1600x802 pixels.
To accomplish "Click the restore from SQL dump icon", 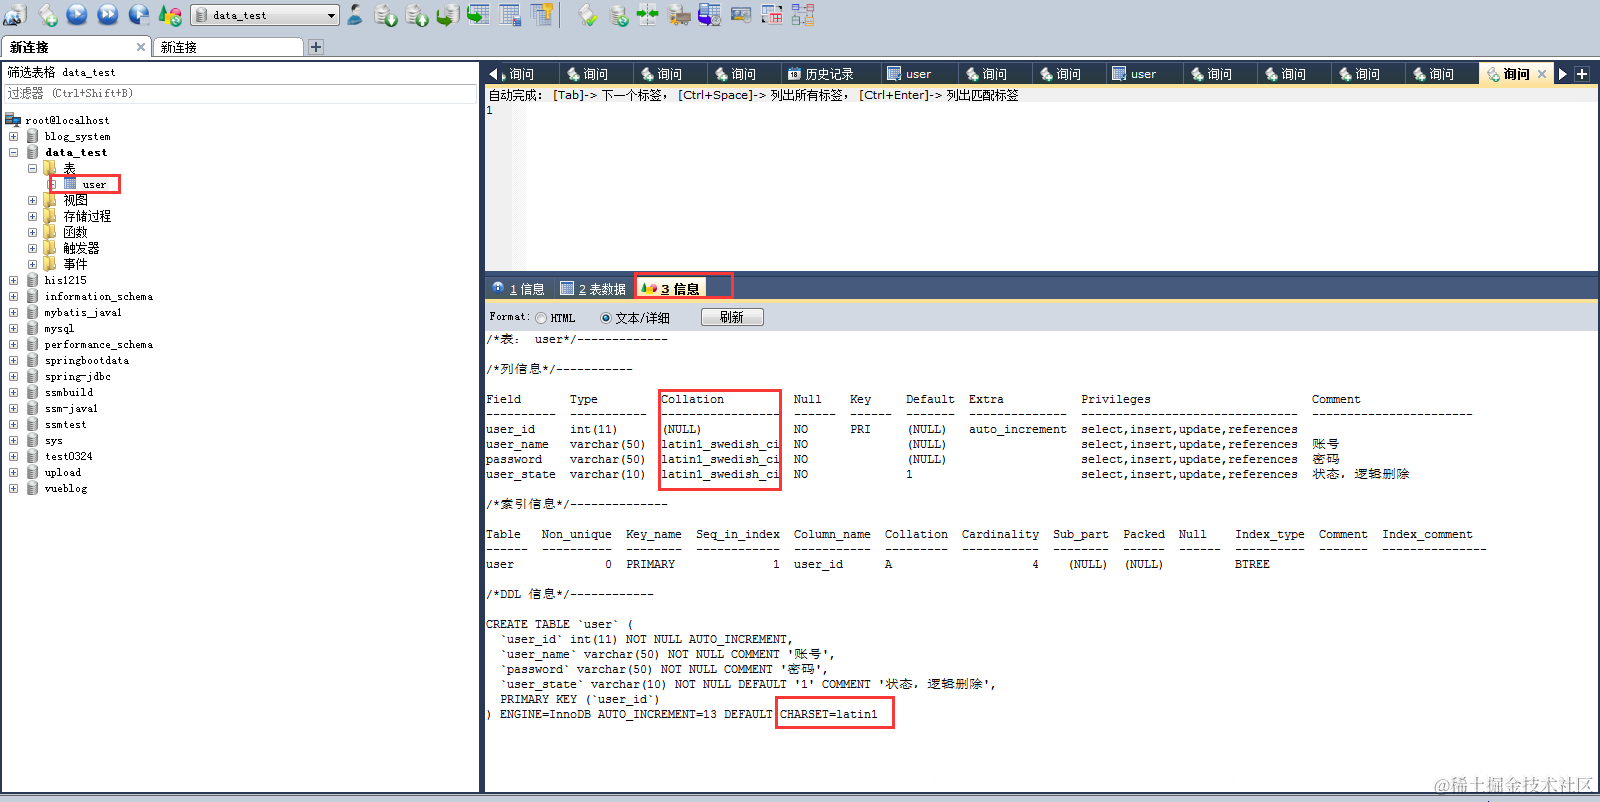I will (x=447, y=15).
